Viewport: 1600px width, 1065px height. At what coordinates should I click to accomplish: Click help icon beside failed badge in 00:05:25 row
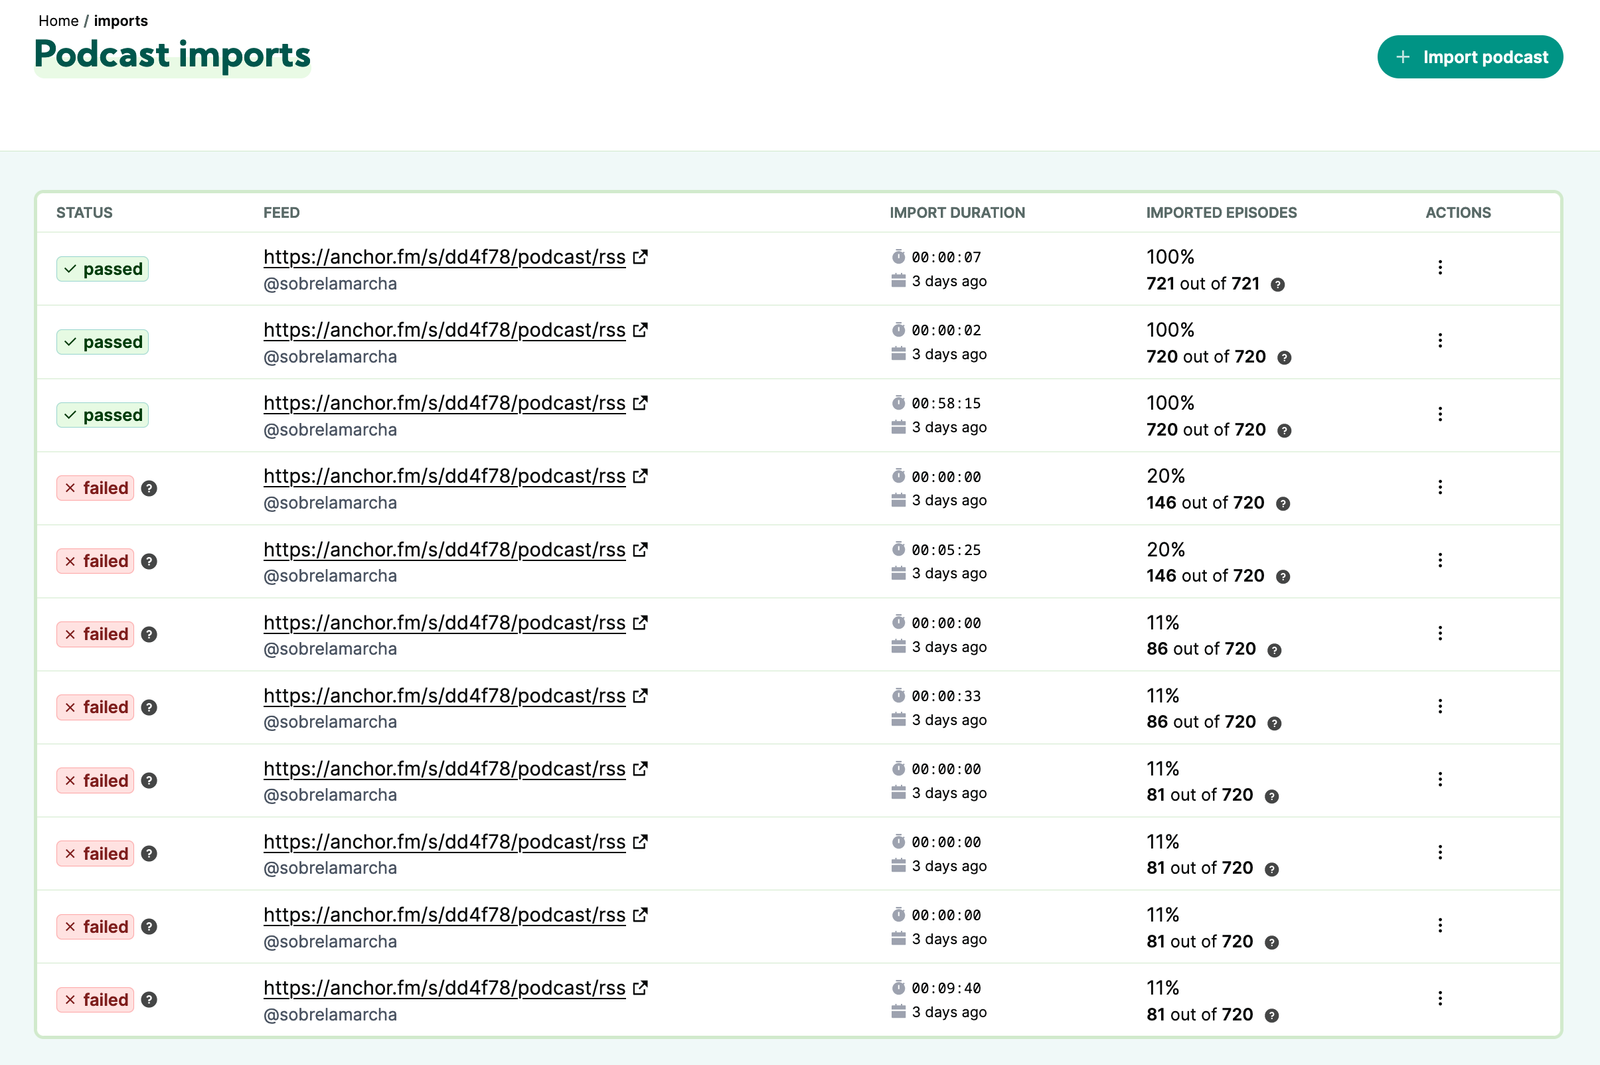coord(149,561)
